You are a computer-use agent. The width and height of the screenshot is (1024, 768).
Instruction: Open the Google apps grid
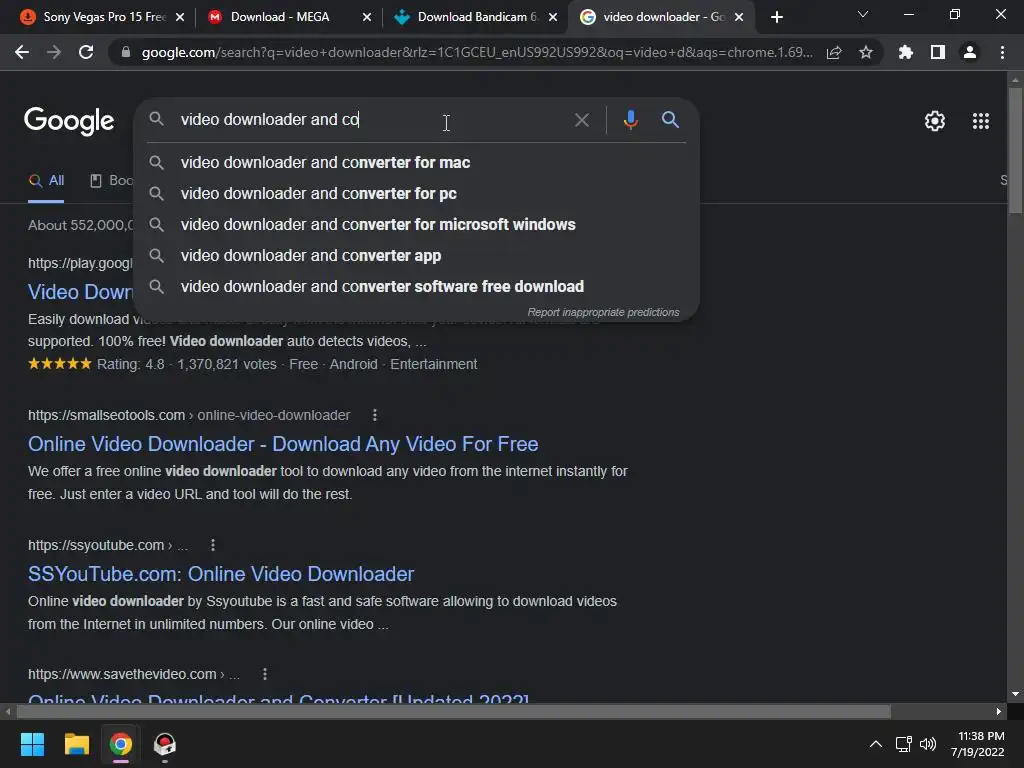[980, 121]
